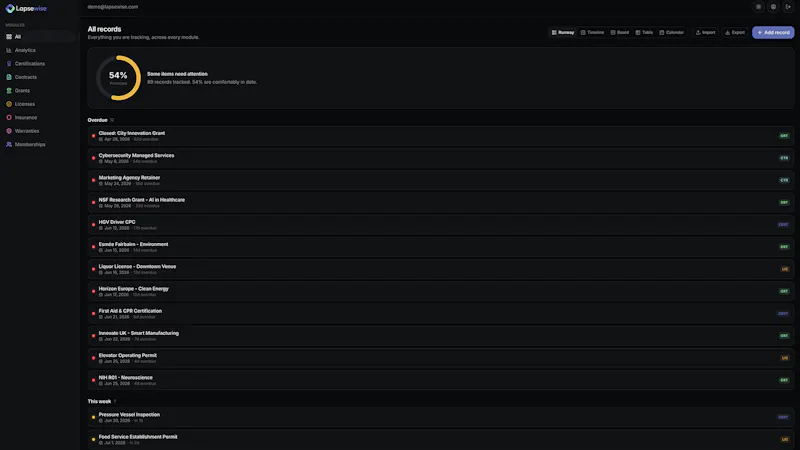This screenshot has height=450, width=800.
Task: Open Analytics chart icon in sidebar
Action: [9, 50]
